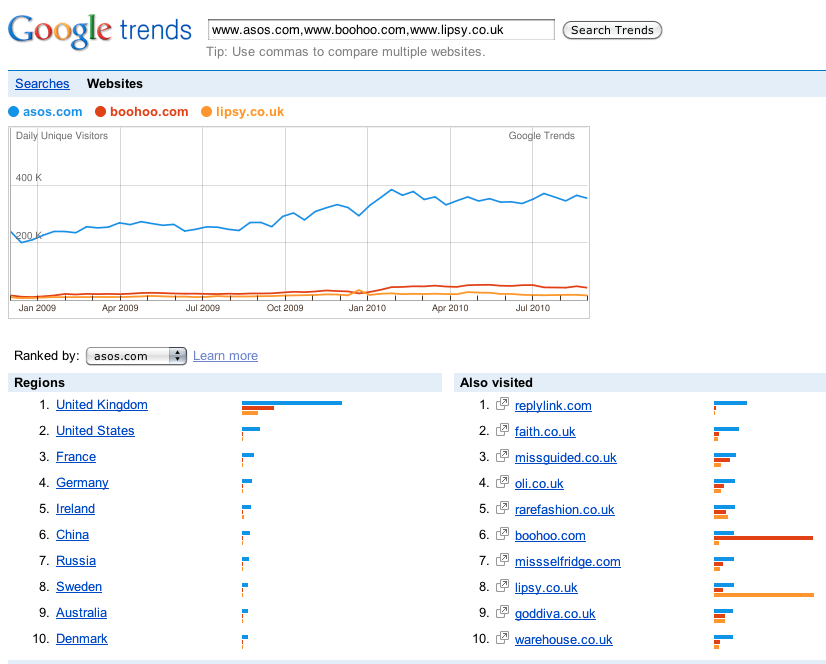Image resolution: width=826 pixels, height=664 pixels.
Task: Open the Learn more link
Action: (225, 356)
